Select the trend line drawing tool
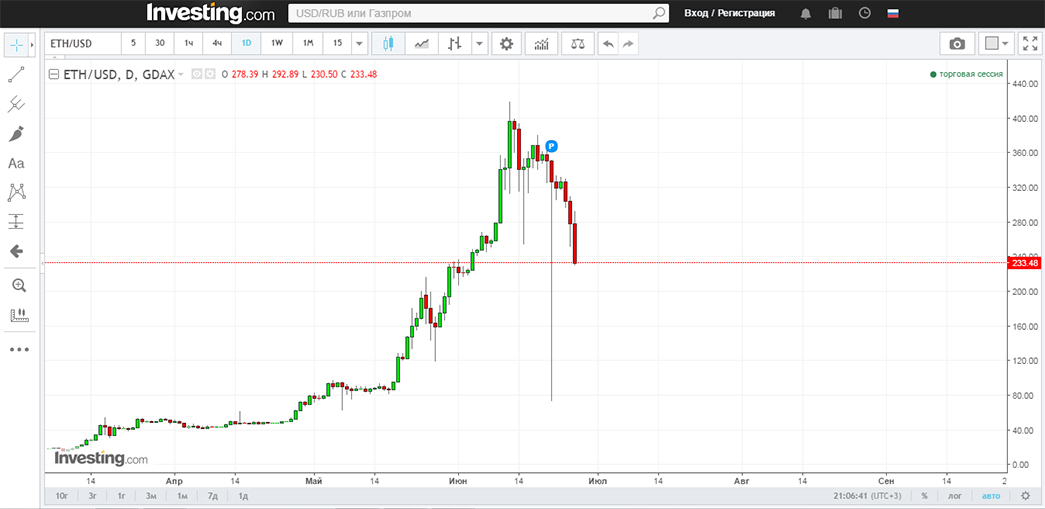This screenshot has width=1045, height=509. coord(16,74)
